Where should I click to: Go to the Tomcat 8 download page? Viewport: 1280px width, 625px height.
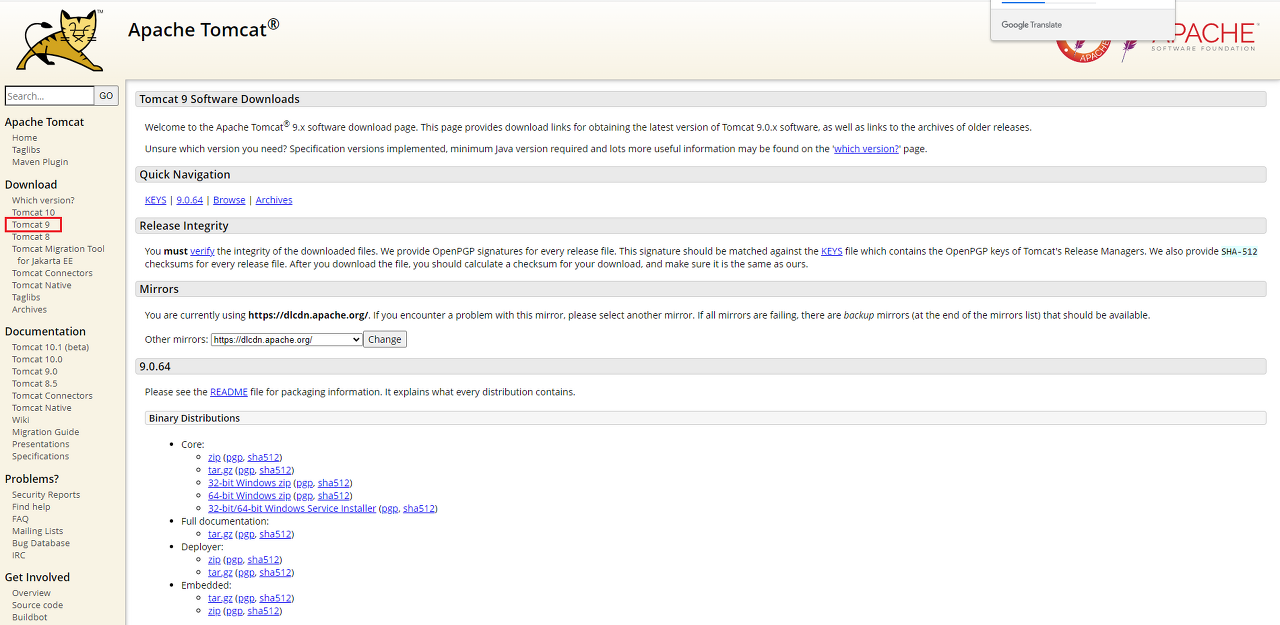click(x=31, y=237)
